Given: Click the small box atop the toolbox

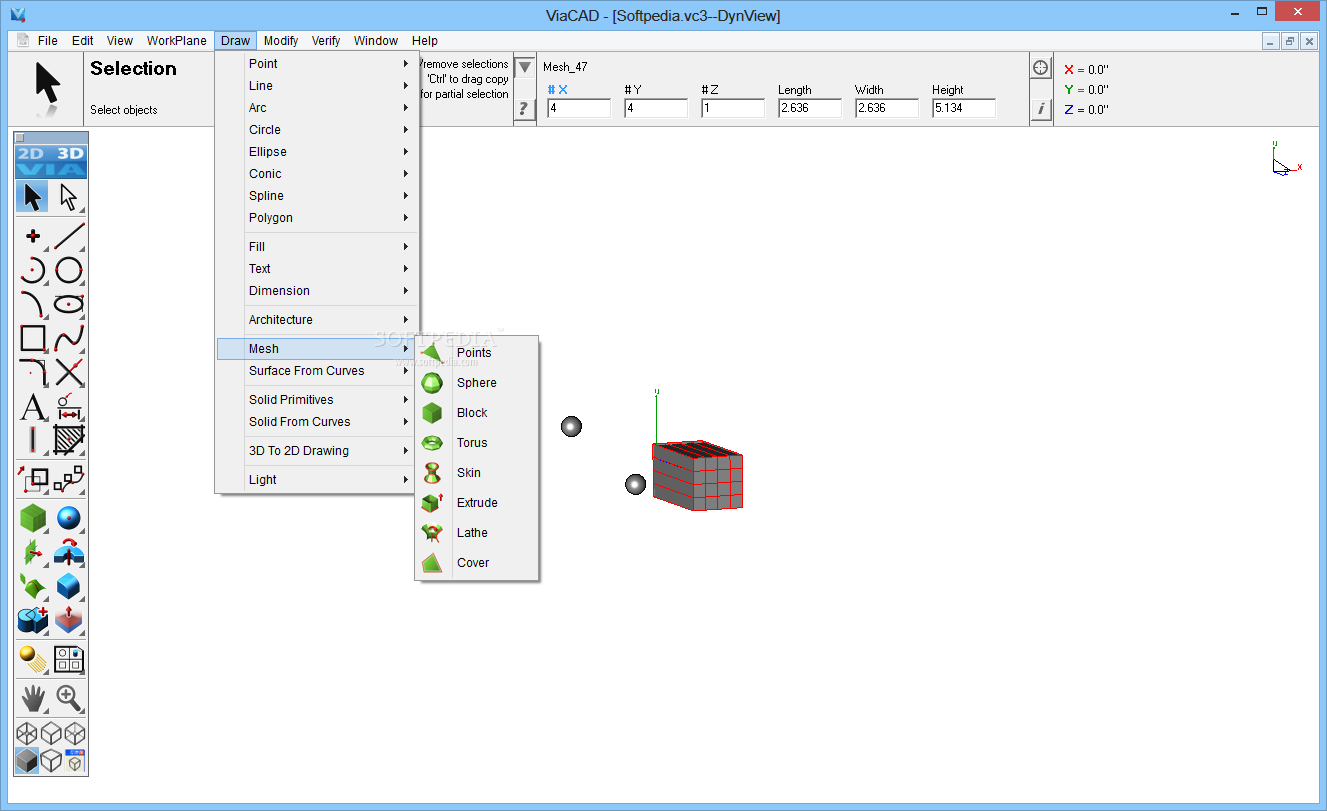Looking at the screenshot, I should tap(20, 137).
